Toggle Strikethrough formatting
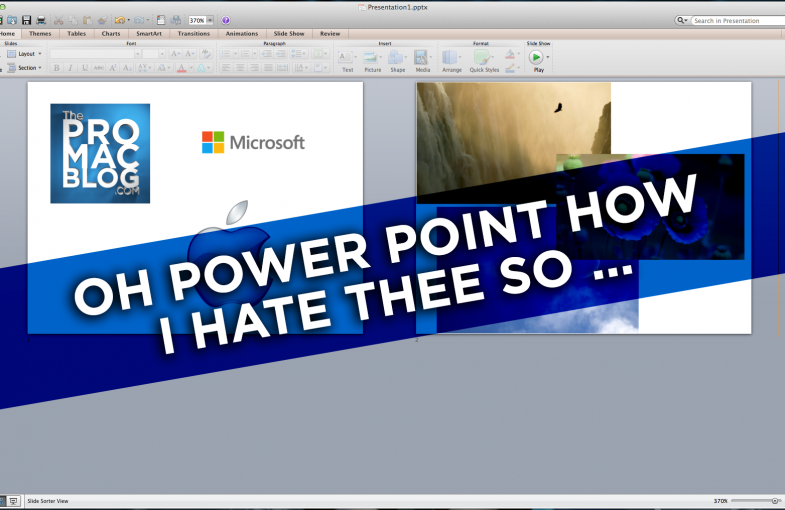 [x=99, y=68]
